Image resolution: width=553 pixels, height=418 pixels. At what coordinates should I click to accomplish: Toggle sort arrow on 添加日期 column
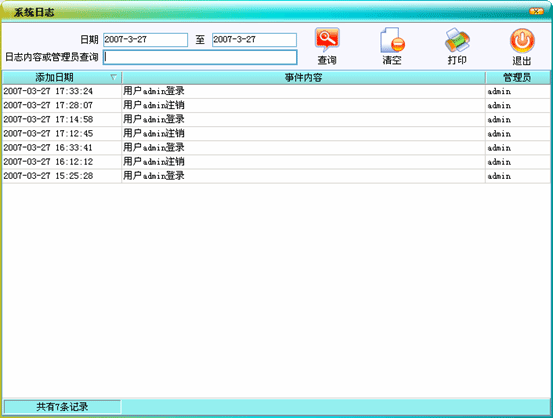[114, 77]
